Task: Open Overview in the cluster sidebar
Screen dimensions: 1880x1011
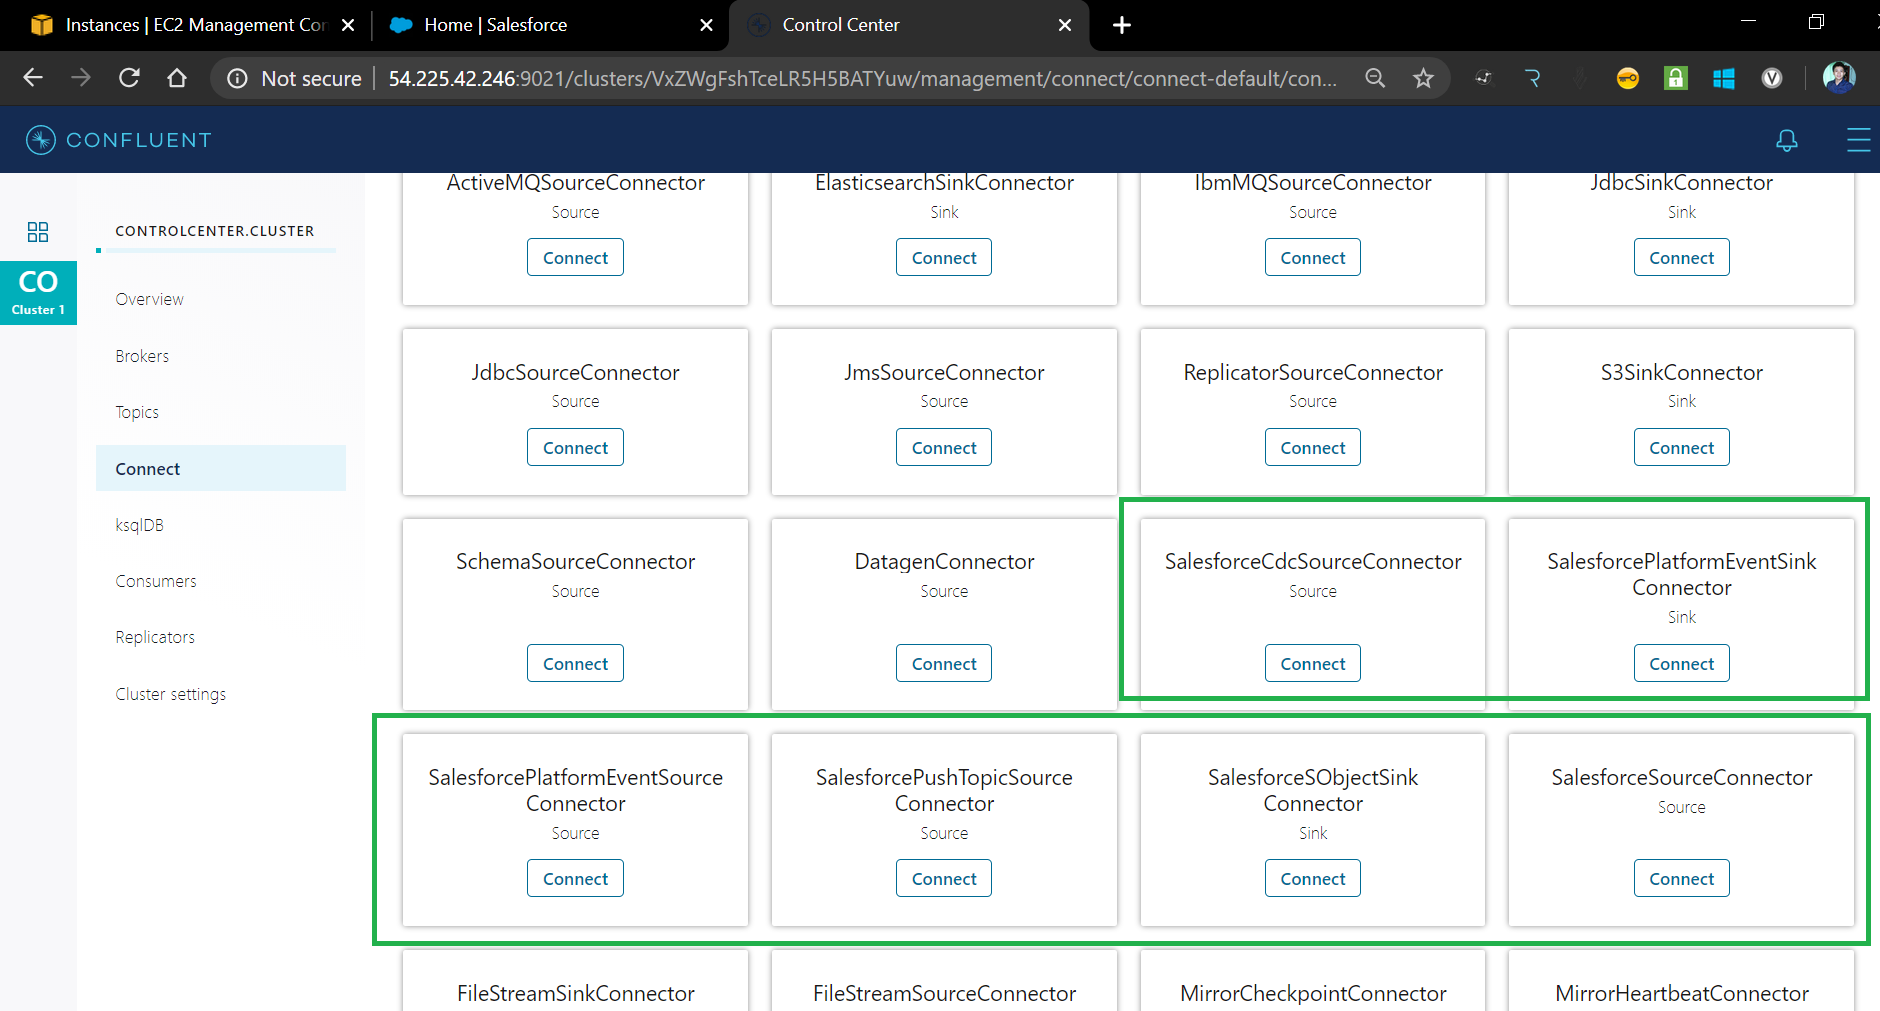Action: (x=150, y=299)
